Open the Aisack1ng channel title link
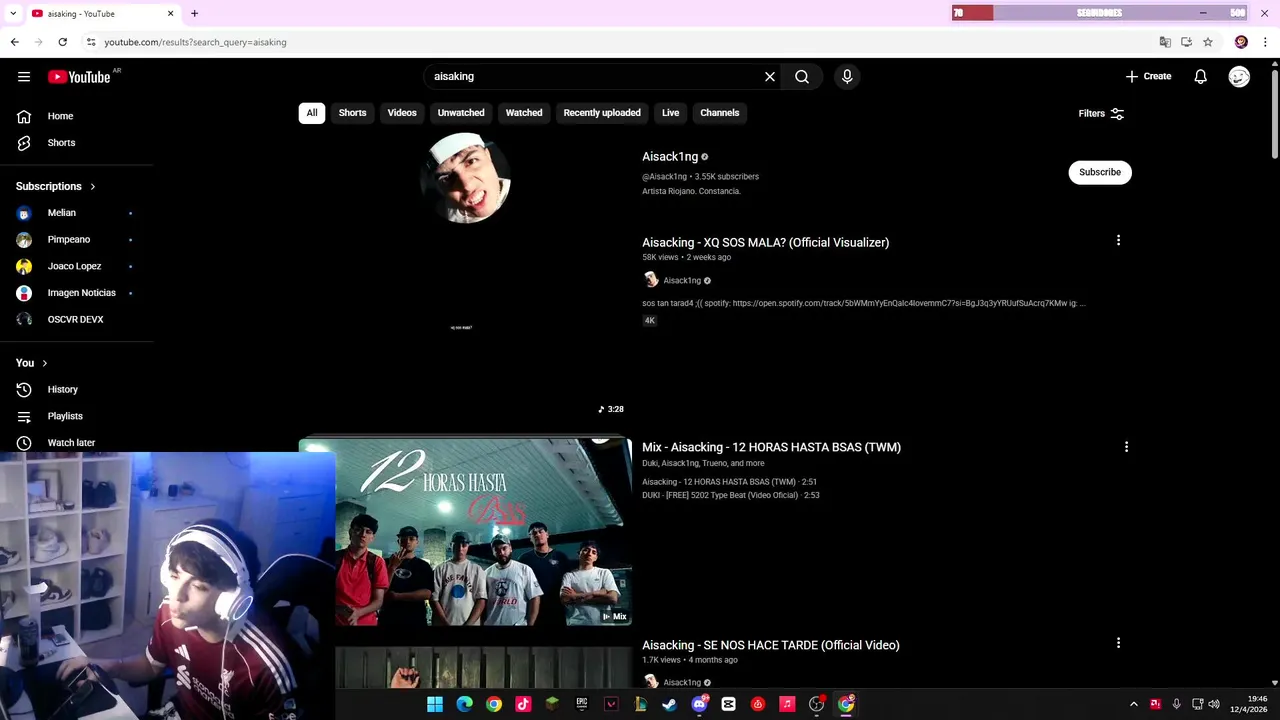 click(x=670, y=156)
